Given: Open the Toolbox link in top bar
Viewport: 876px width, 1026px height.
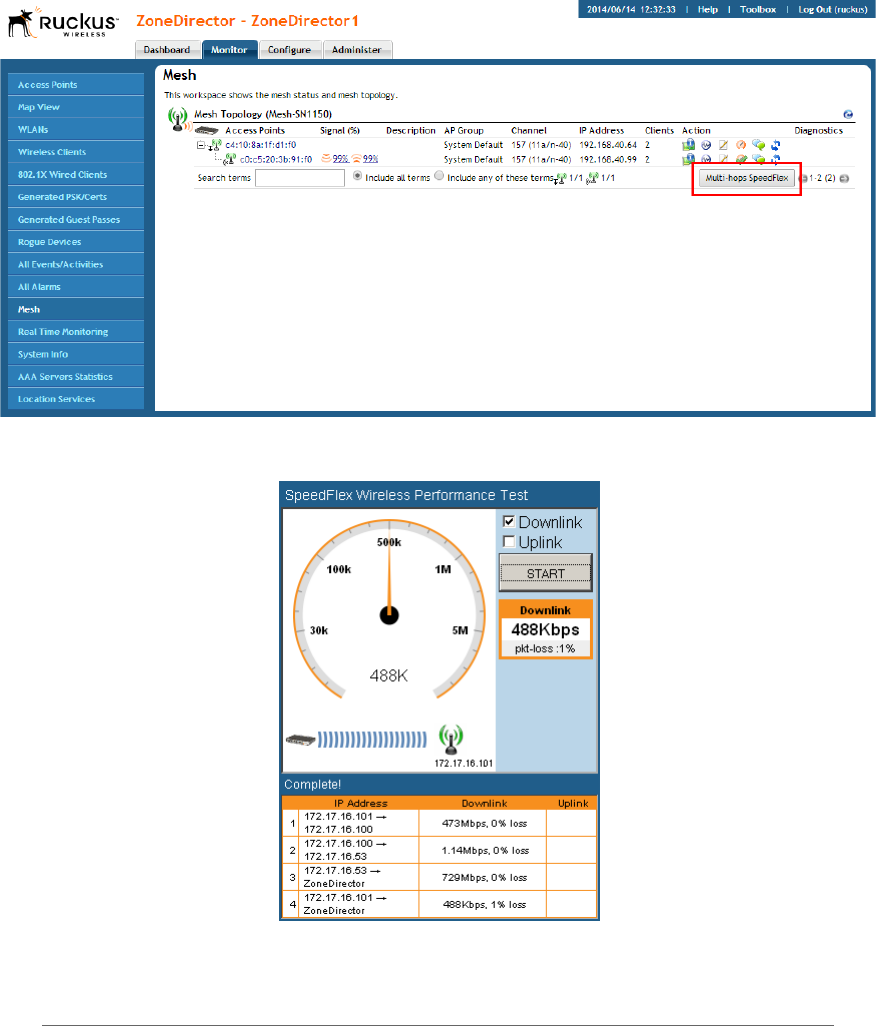Looking at the screenshot, I should 758,9.
